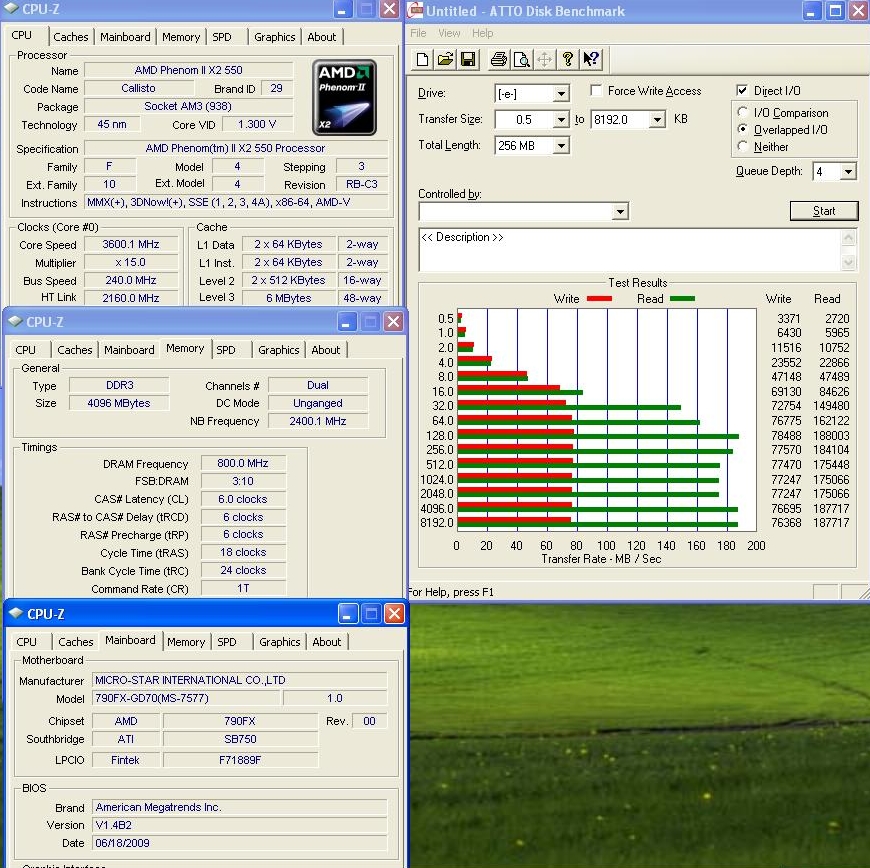Switch to CPU tab in CPU-Z Mainboard window
870x868 pixels.
tap(26, 642)
